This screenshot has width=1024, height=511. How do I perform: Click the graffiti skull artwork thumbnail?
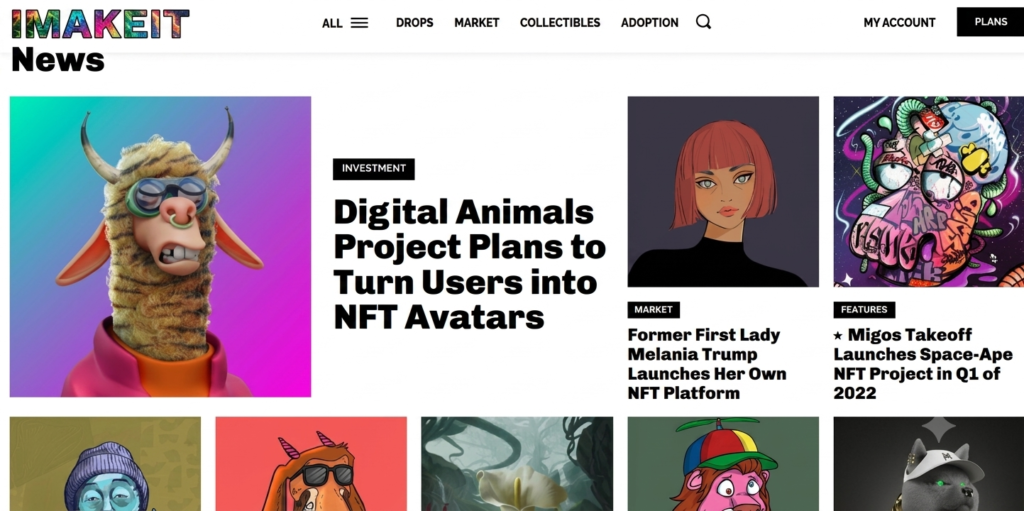click(x=929, y=191)
